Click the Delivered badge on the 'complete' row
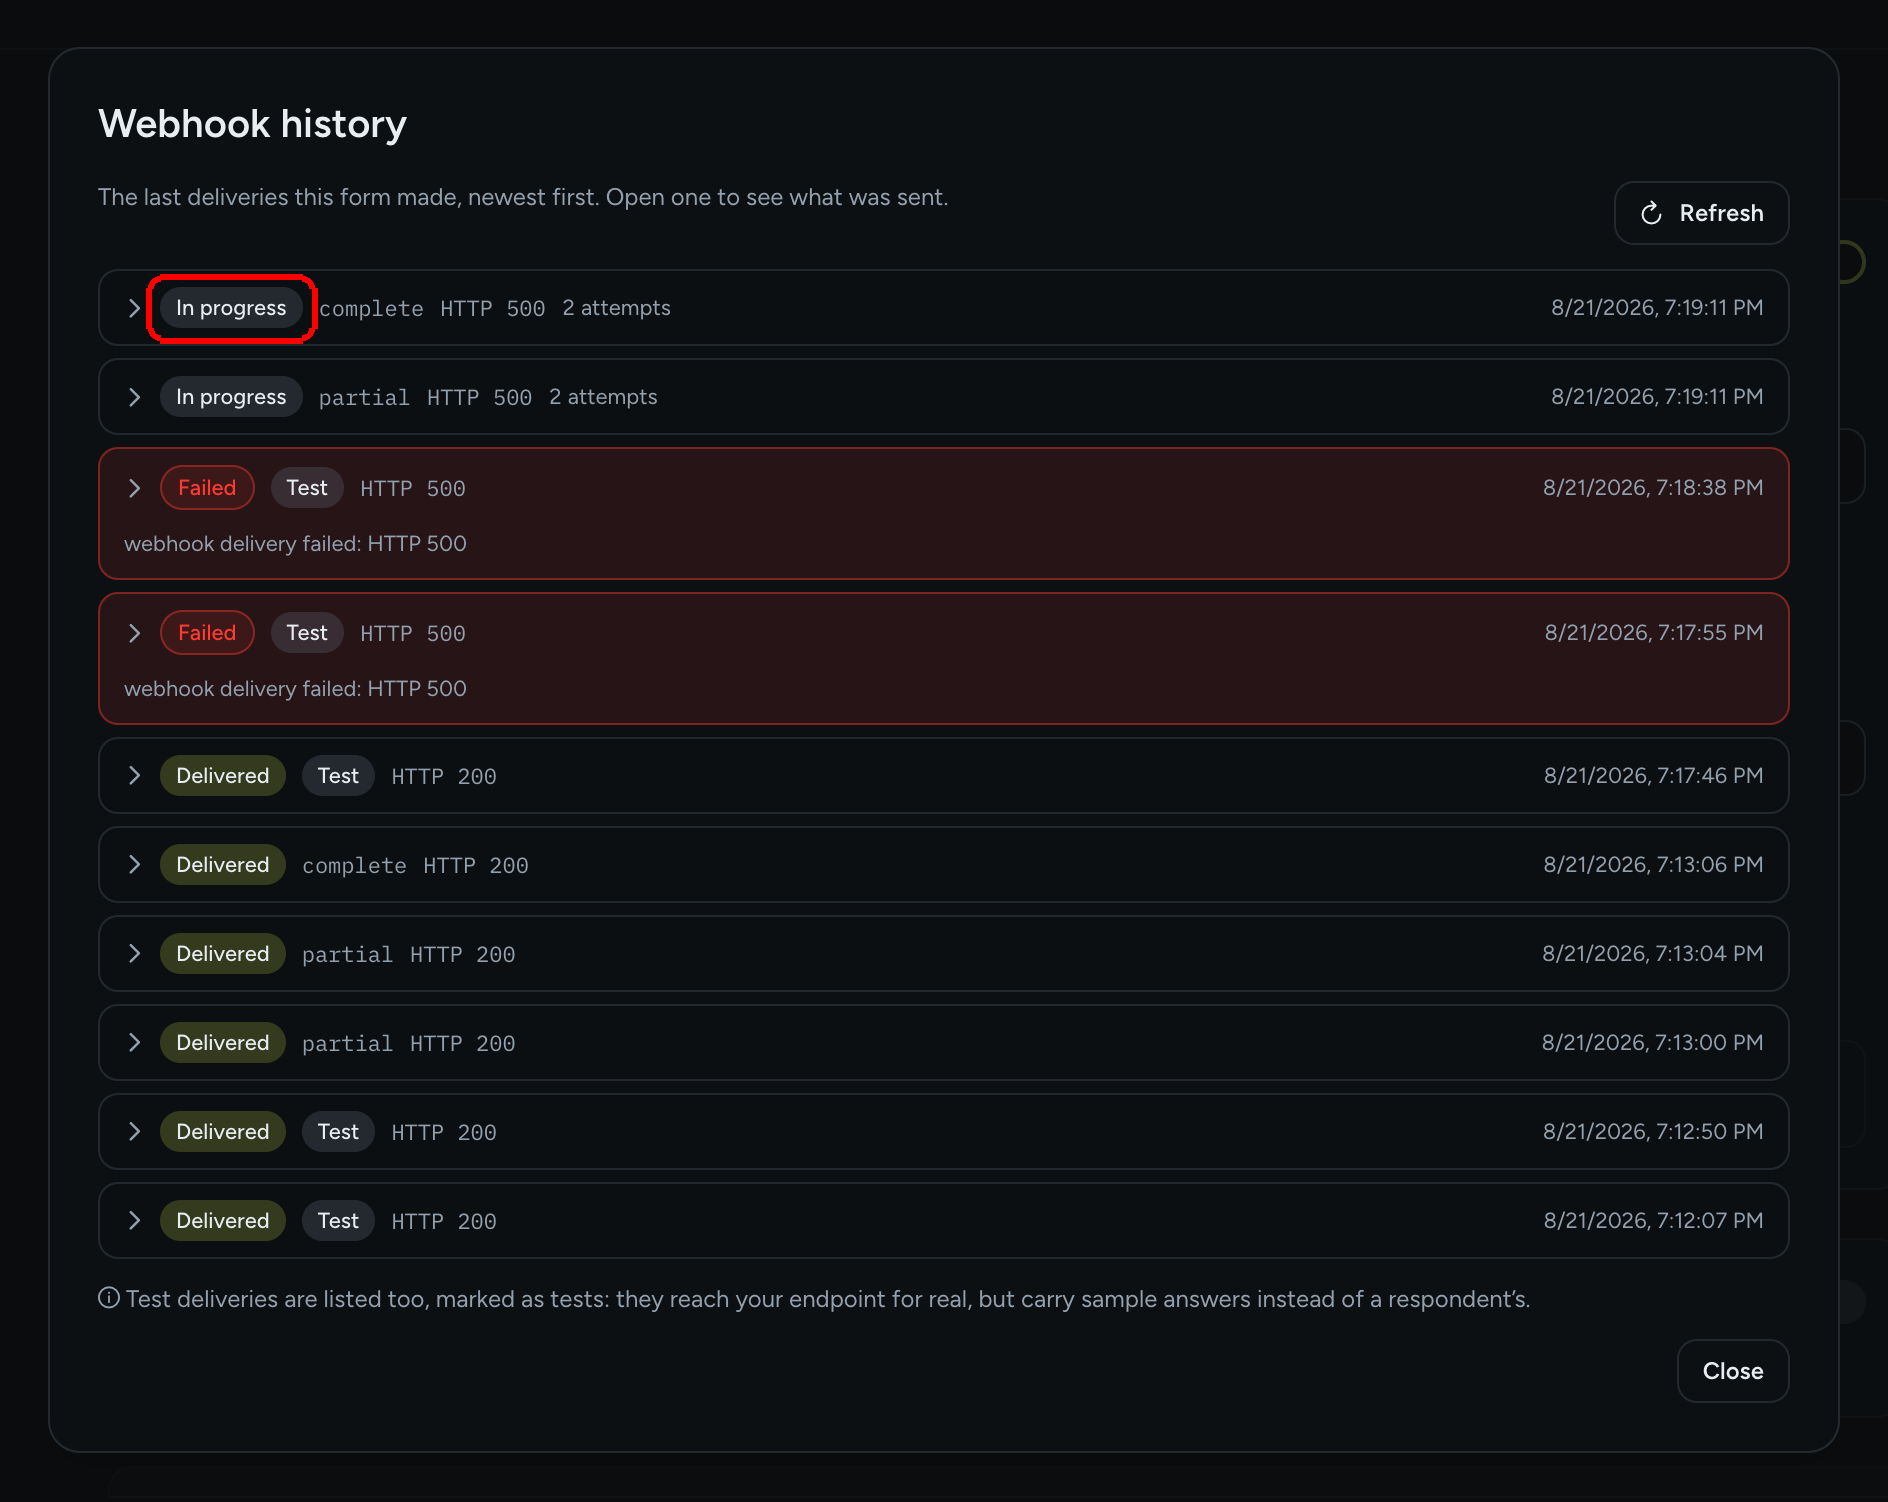This screenshot has width=1888, height=1502. coord(223,865)
